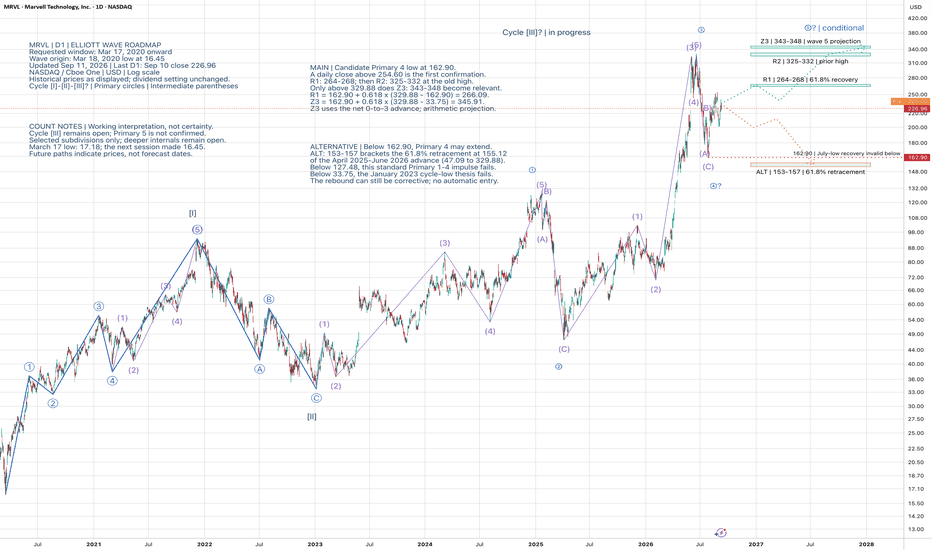The image size is (932, 550).
Task: Select the circled 5 label at 2022 peak
Action: pos(197,230)
